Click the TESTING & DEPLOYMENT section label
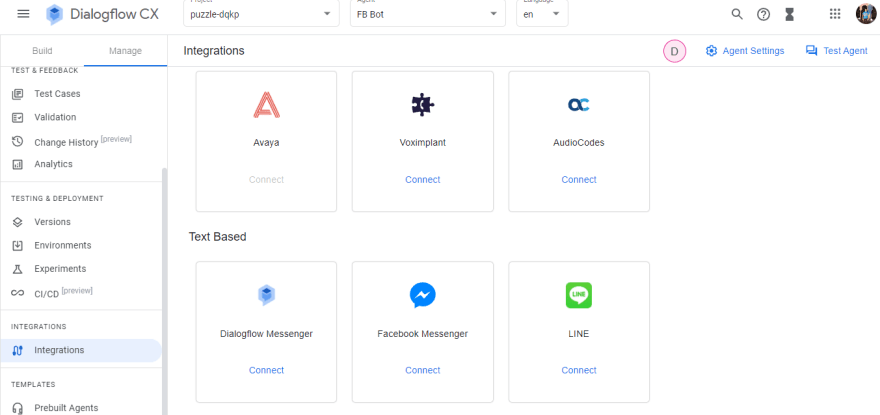 57,198
